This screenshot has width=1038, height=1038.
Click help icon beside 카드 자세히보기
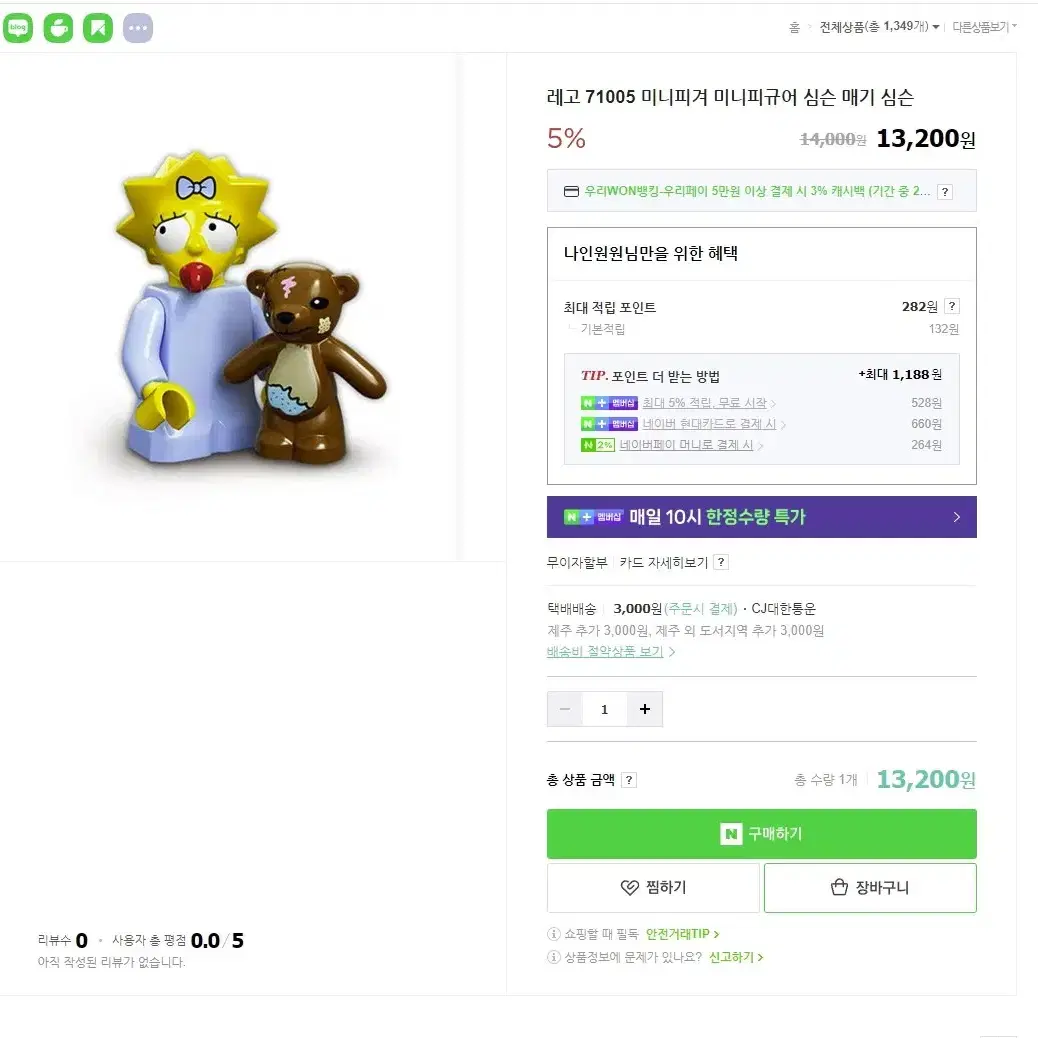(x=721, y=562)
